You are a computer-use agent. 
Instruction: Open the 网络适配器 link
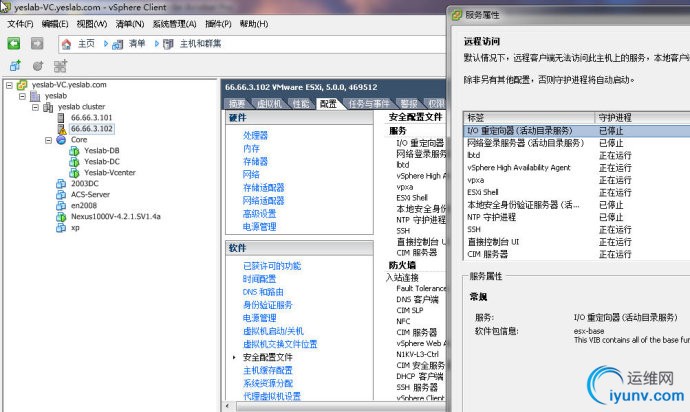pos(264,201)
